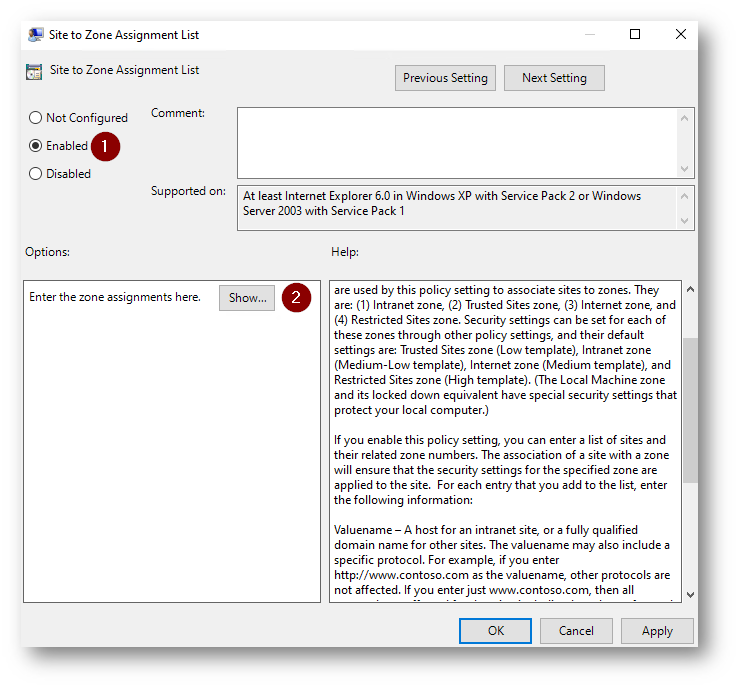Image resolution: width=740 pixels, height=689 pixels.
Task: Click inside the Comment text box
Action: coord(457,143)
